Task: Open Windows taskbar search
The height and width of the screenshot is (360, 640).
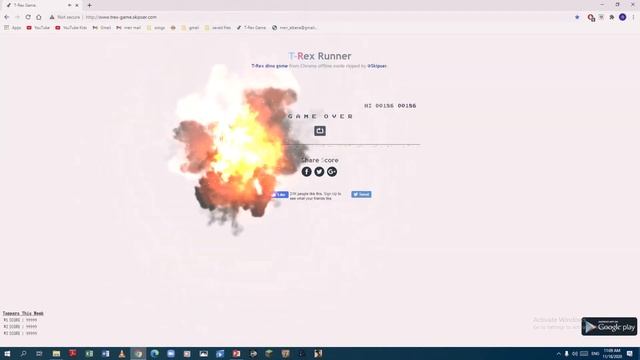Action: click(23, 353)
